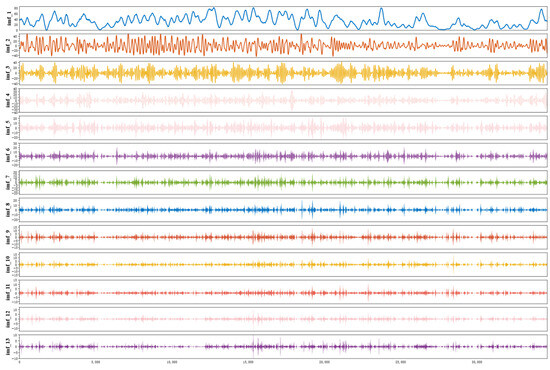550x370 pixels.
Task: Click the imf_8 axis label
Action: tap(9, 210)
